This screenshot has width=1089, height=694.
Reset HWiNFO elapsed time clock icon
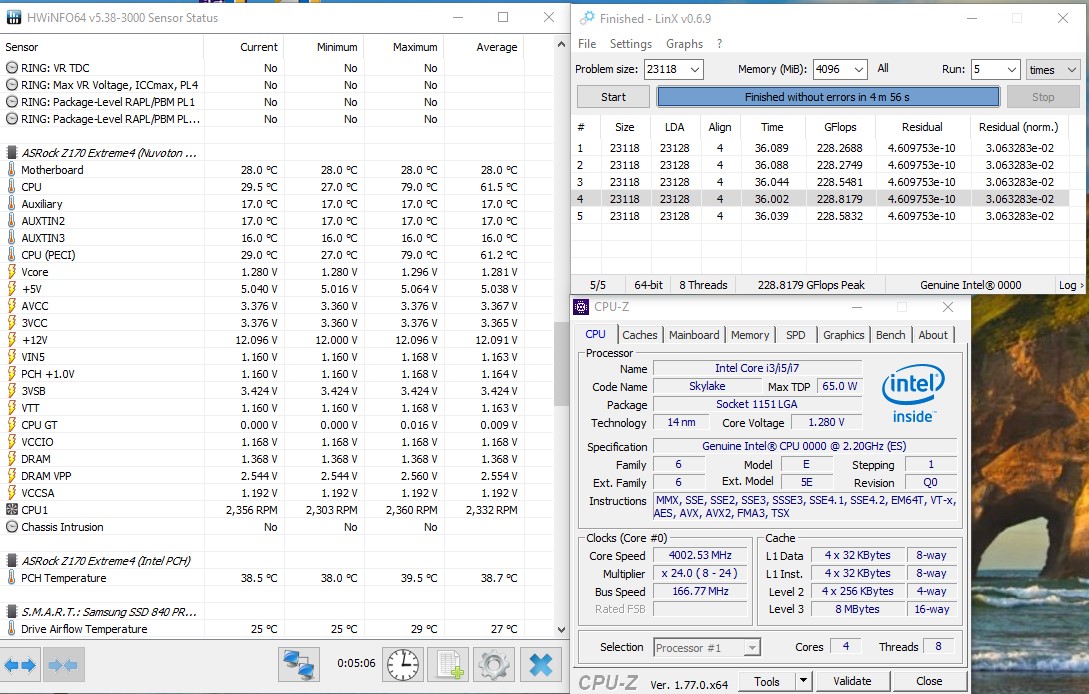[403, 665]
